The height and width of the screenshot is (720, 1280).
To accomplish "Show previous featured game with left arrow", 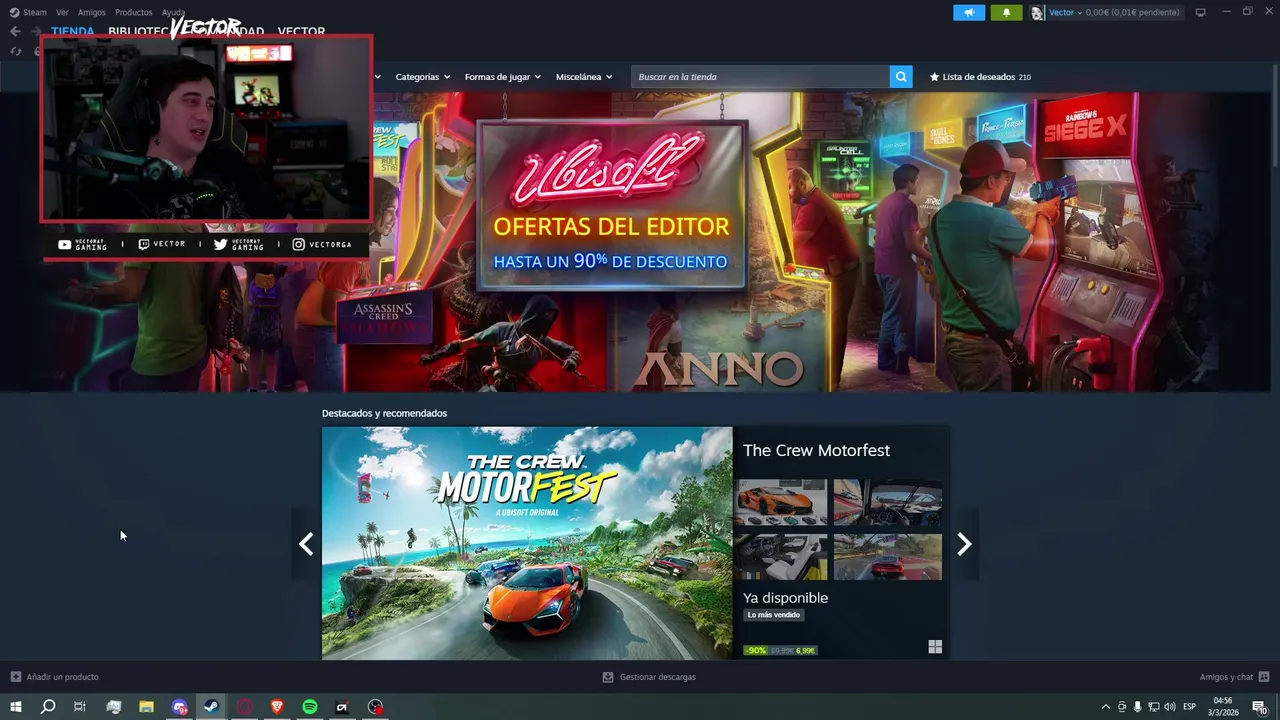I will coord(306,544).
